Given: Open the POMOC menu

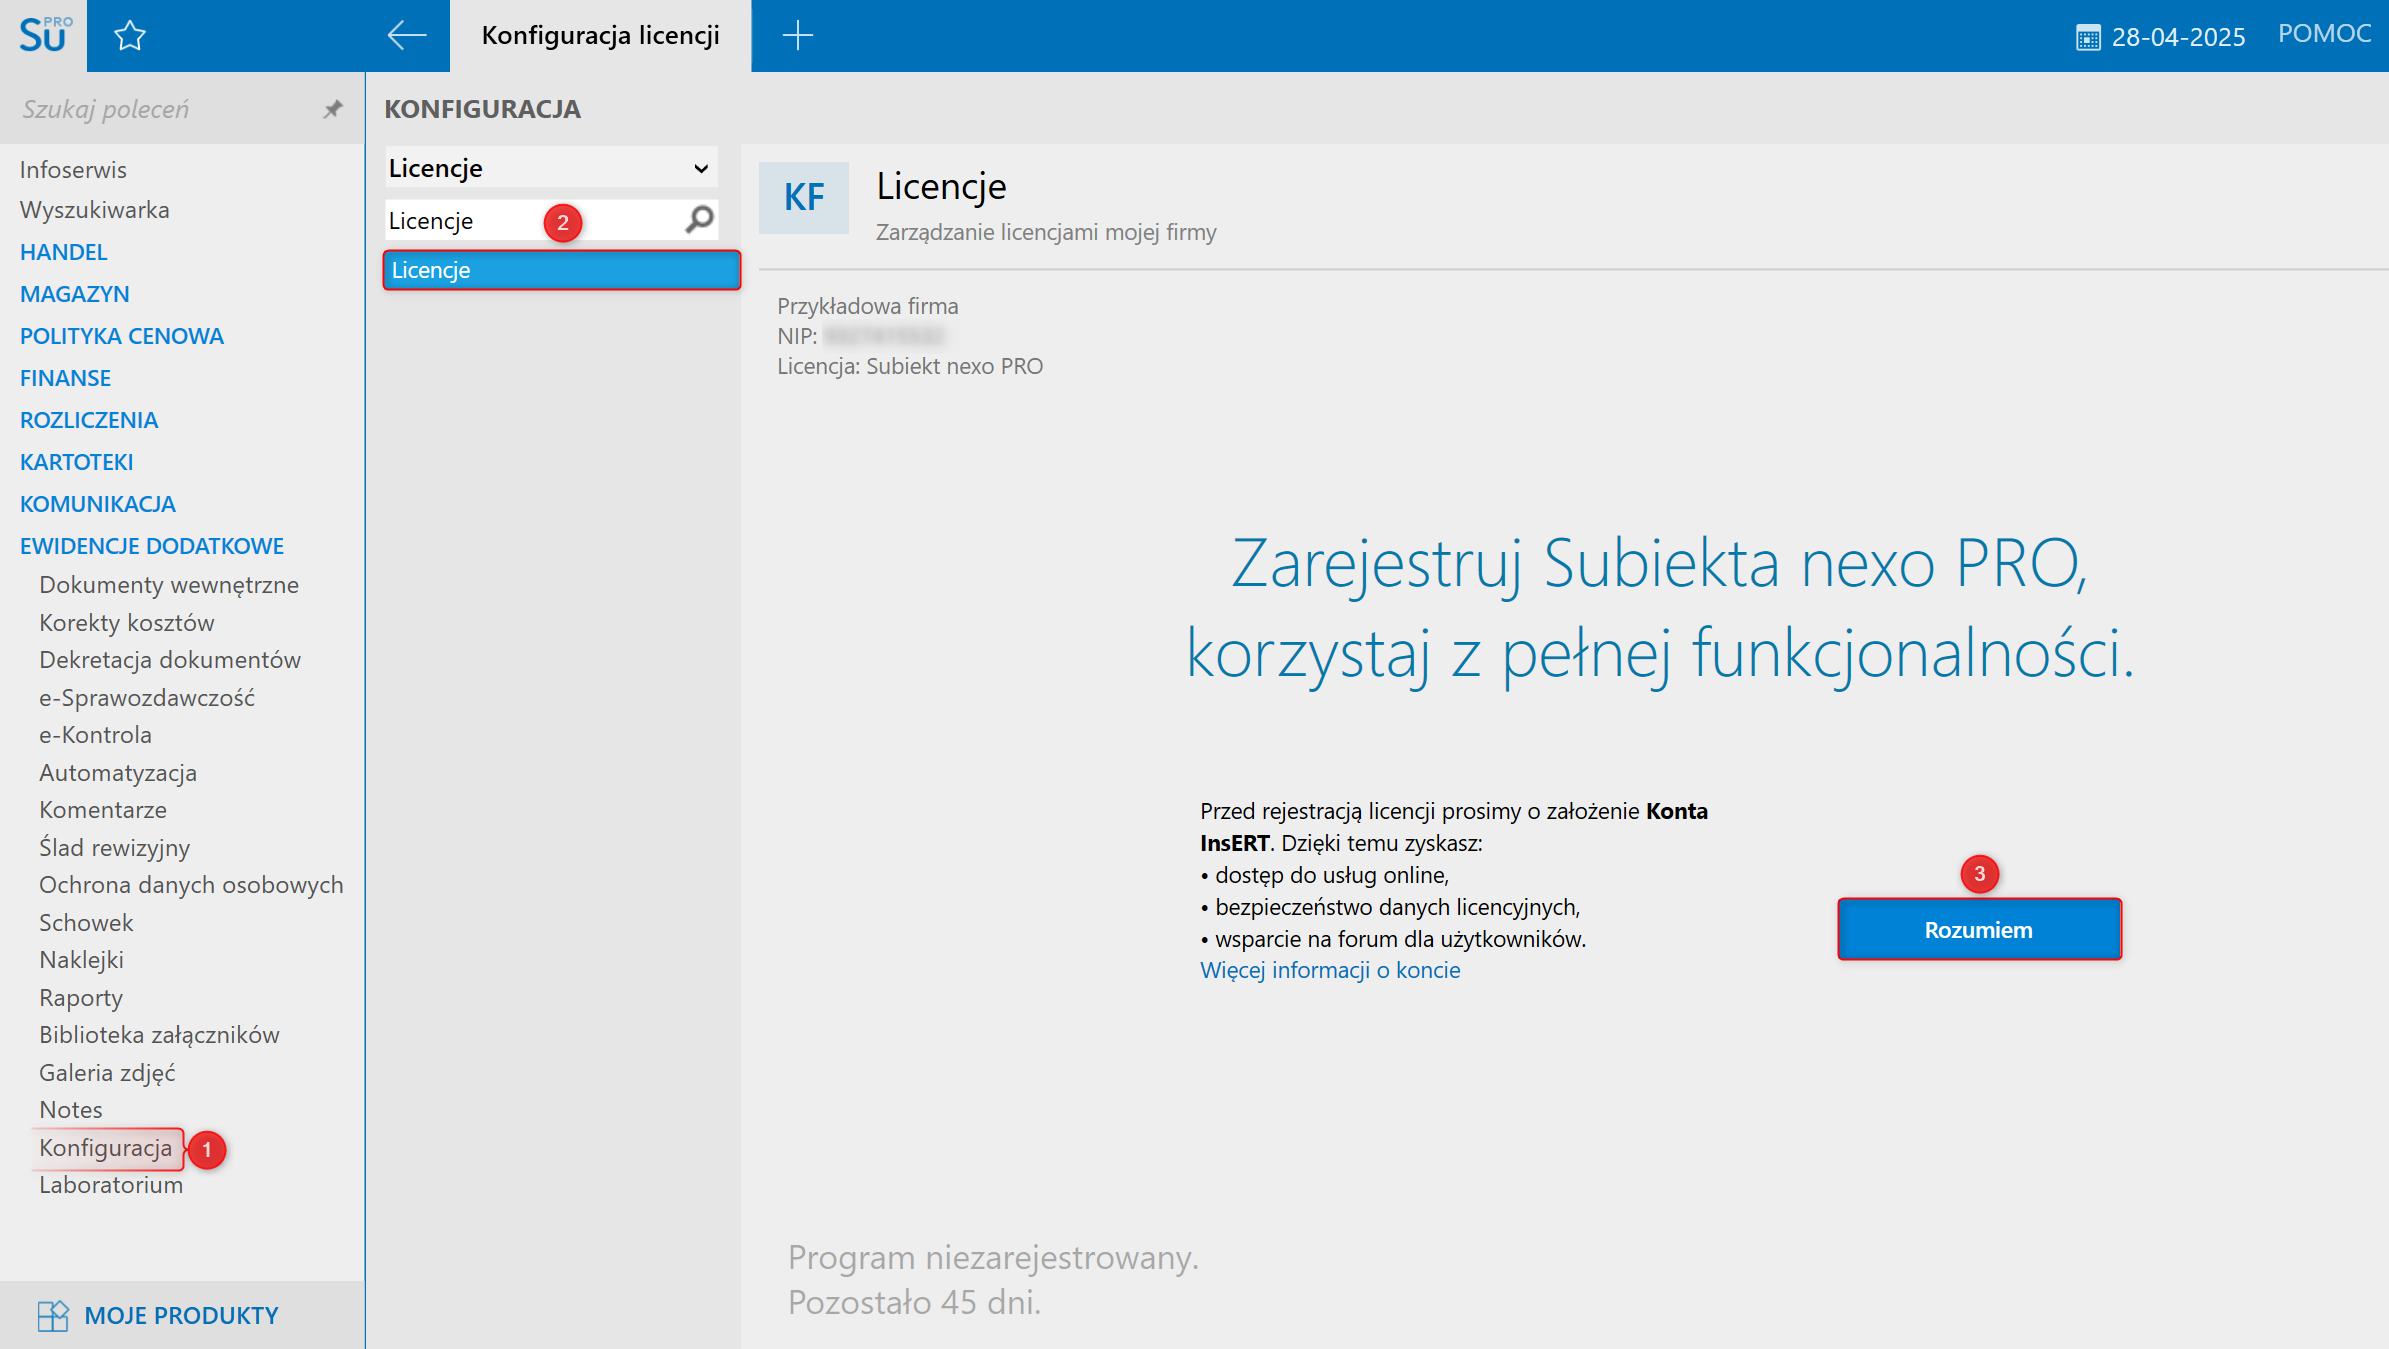Looking at the screenshot, I should pyautogui.click(x=2323, y=34).
